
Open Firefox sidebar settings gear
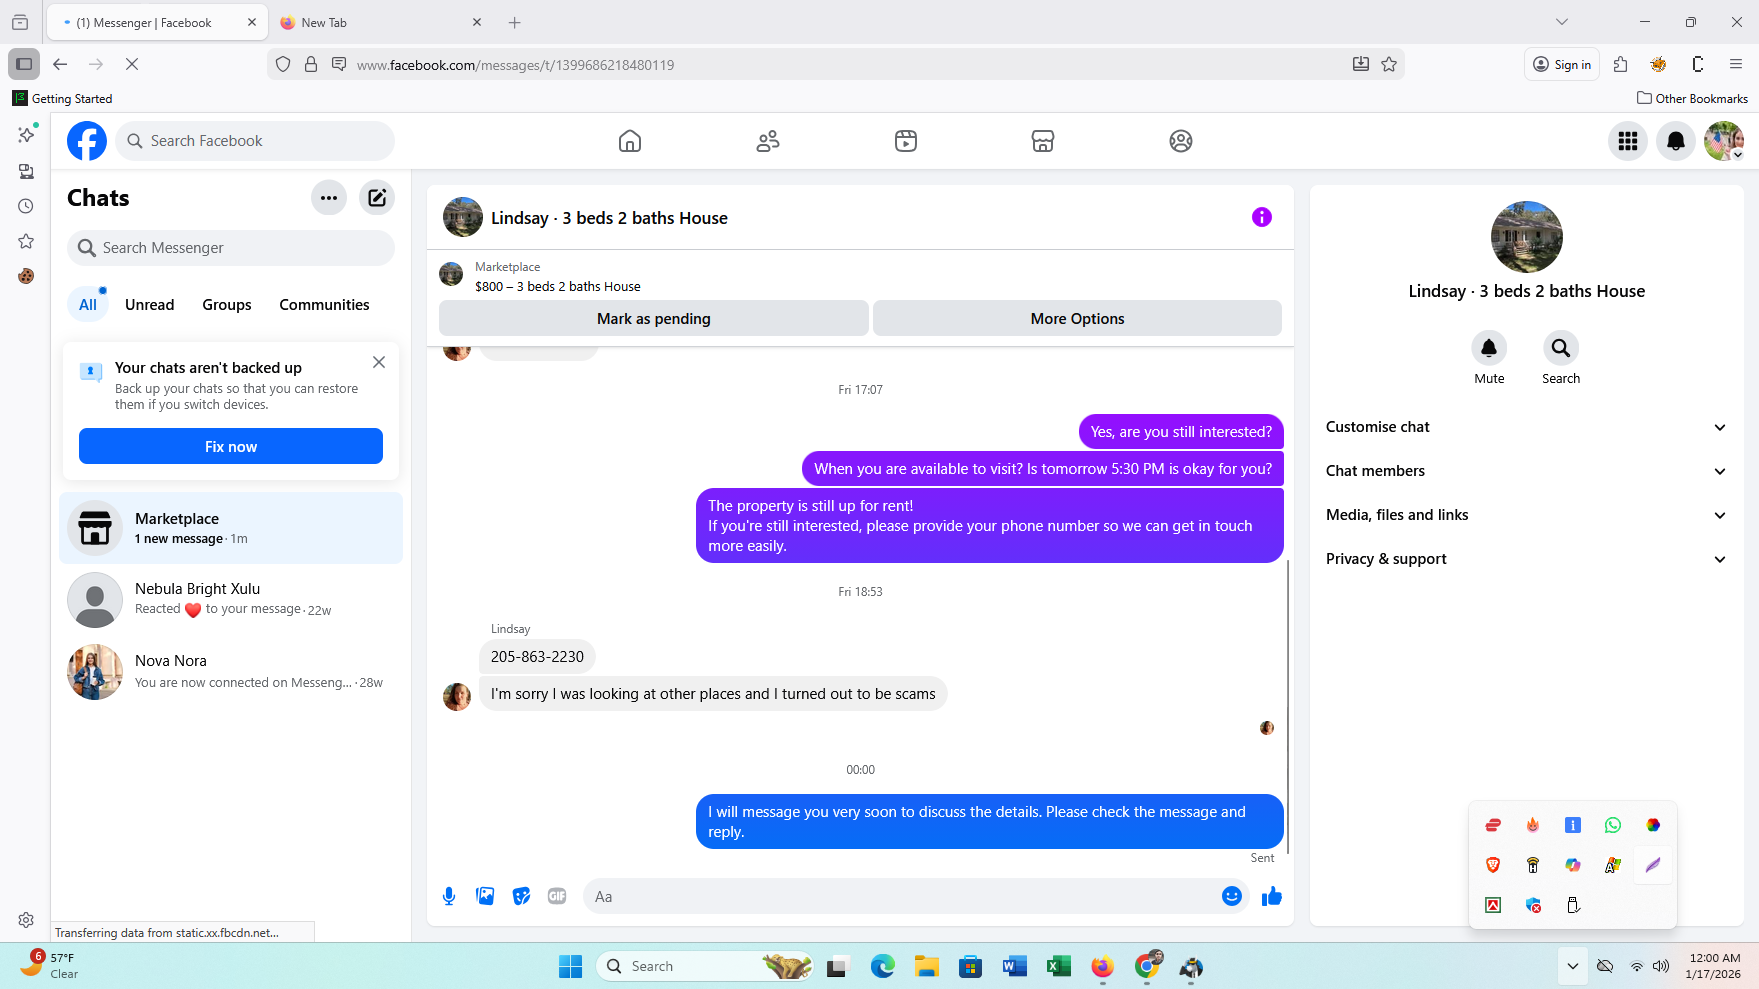[26, 920]
